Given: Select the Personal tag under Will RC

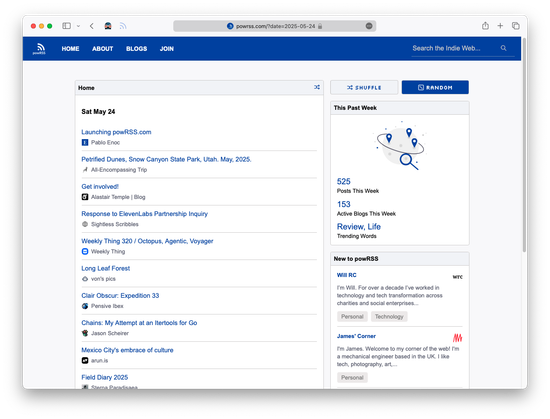Looking at the screenshot, I should click(x=352, y=317).
